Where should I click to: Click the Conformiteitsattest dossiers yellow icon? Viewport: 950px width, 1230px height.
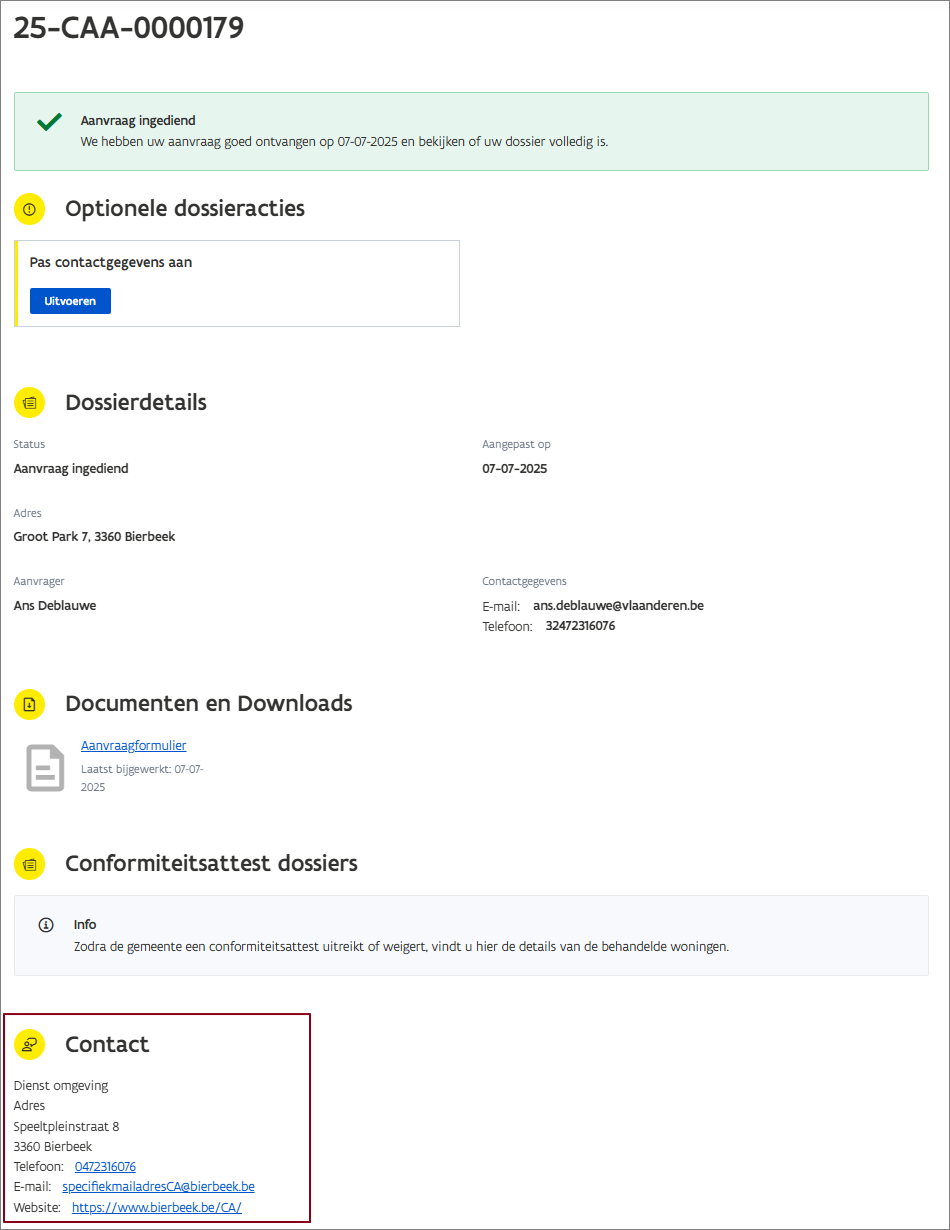tap(30, 864)
